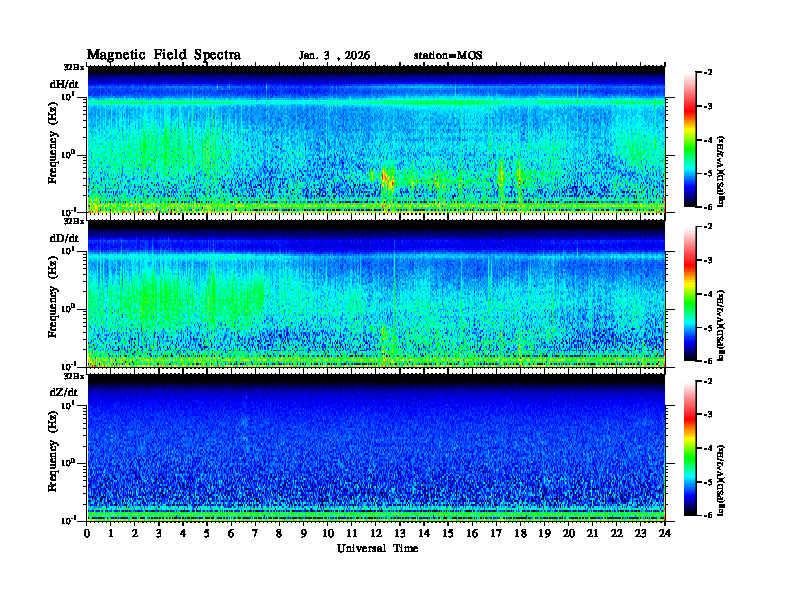Click hour 5 on the time axis
The height and width of the screenshot is (612, 792).
point(207,534)
